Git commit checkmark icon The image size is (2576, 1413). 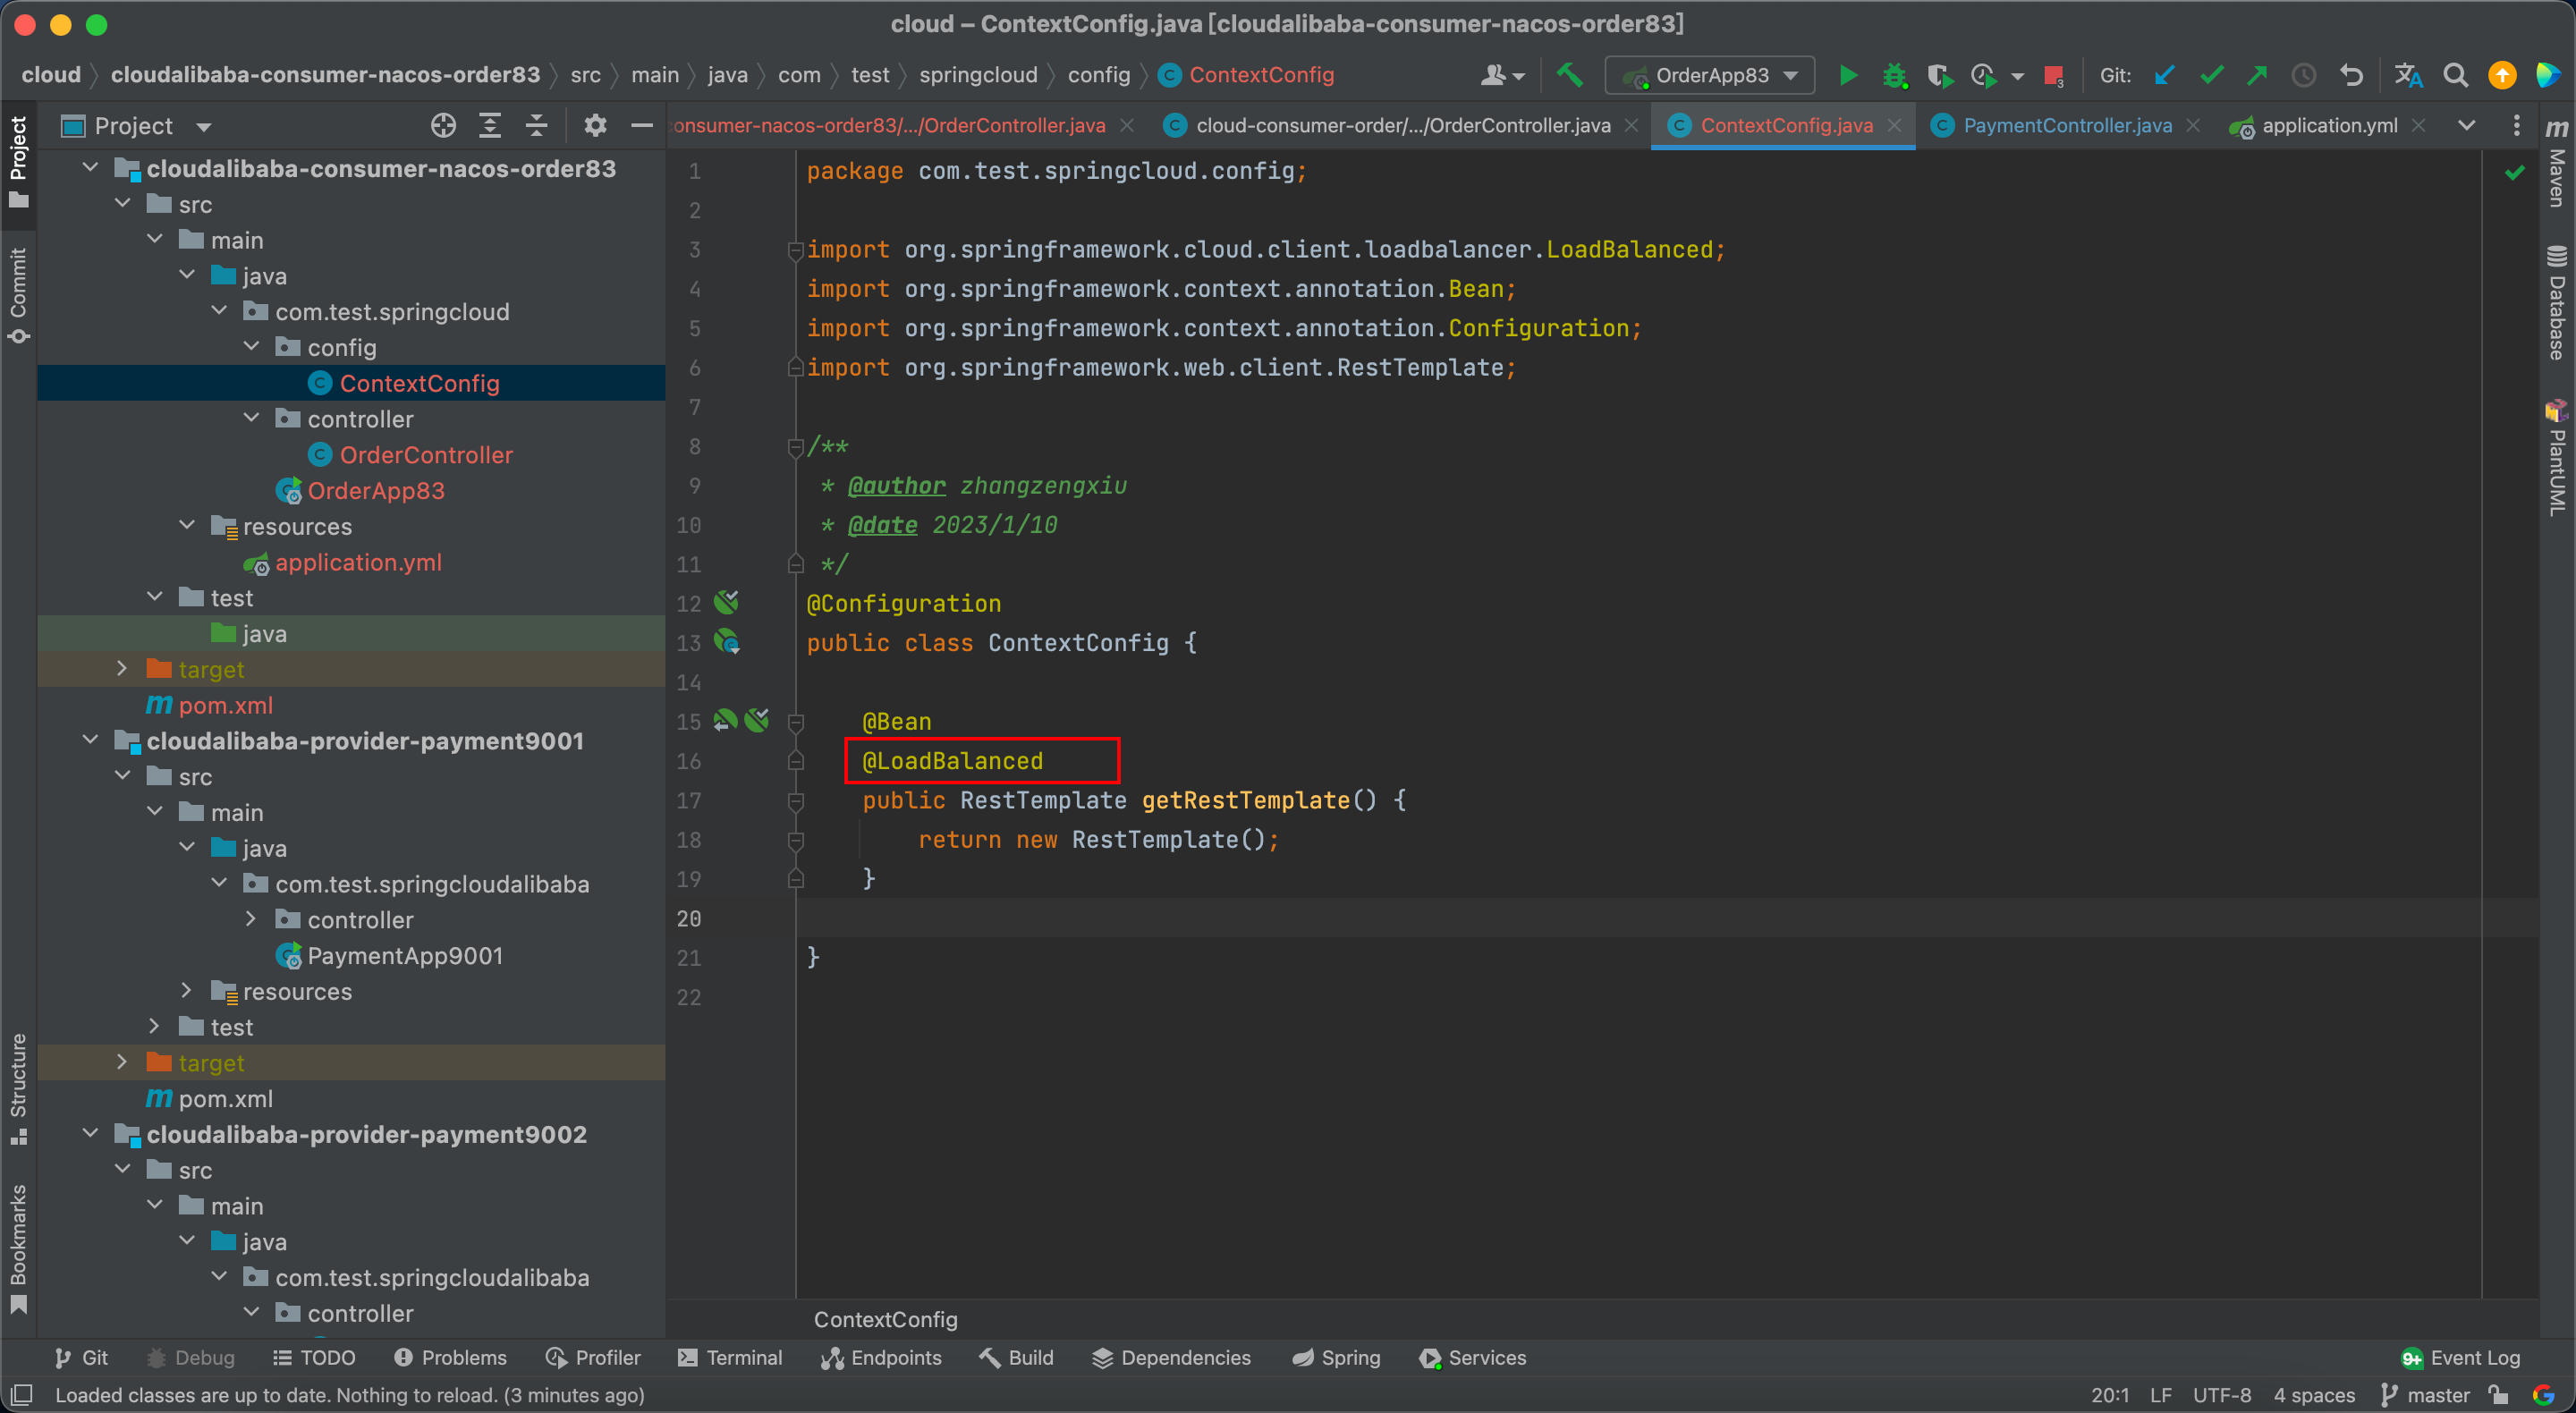(x=2211, y=75)
